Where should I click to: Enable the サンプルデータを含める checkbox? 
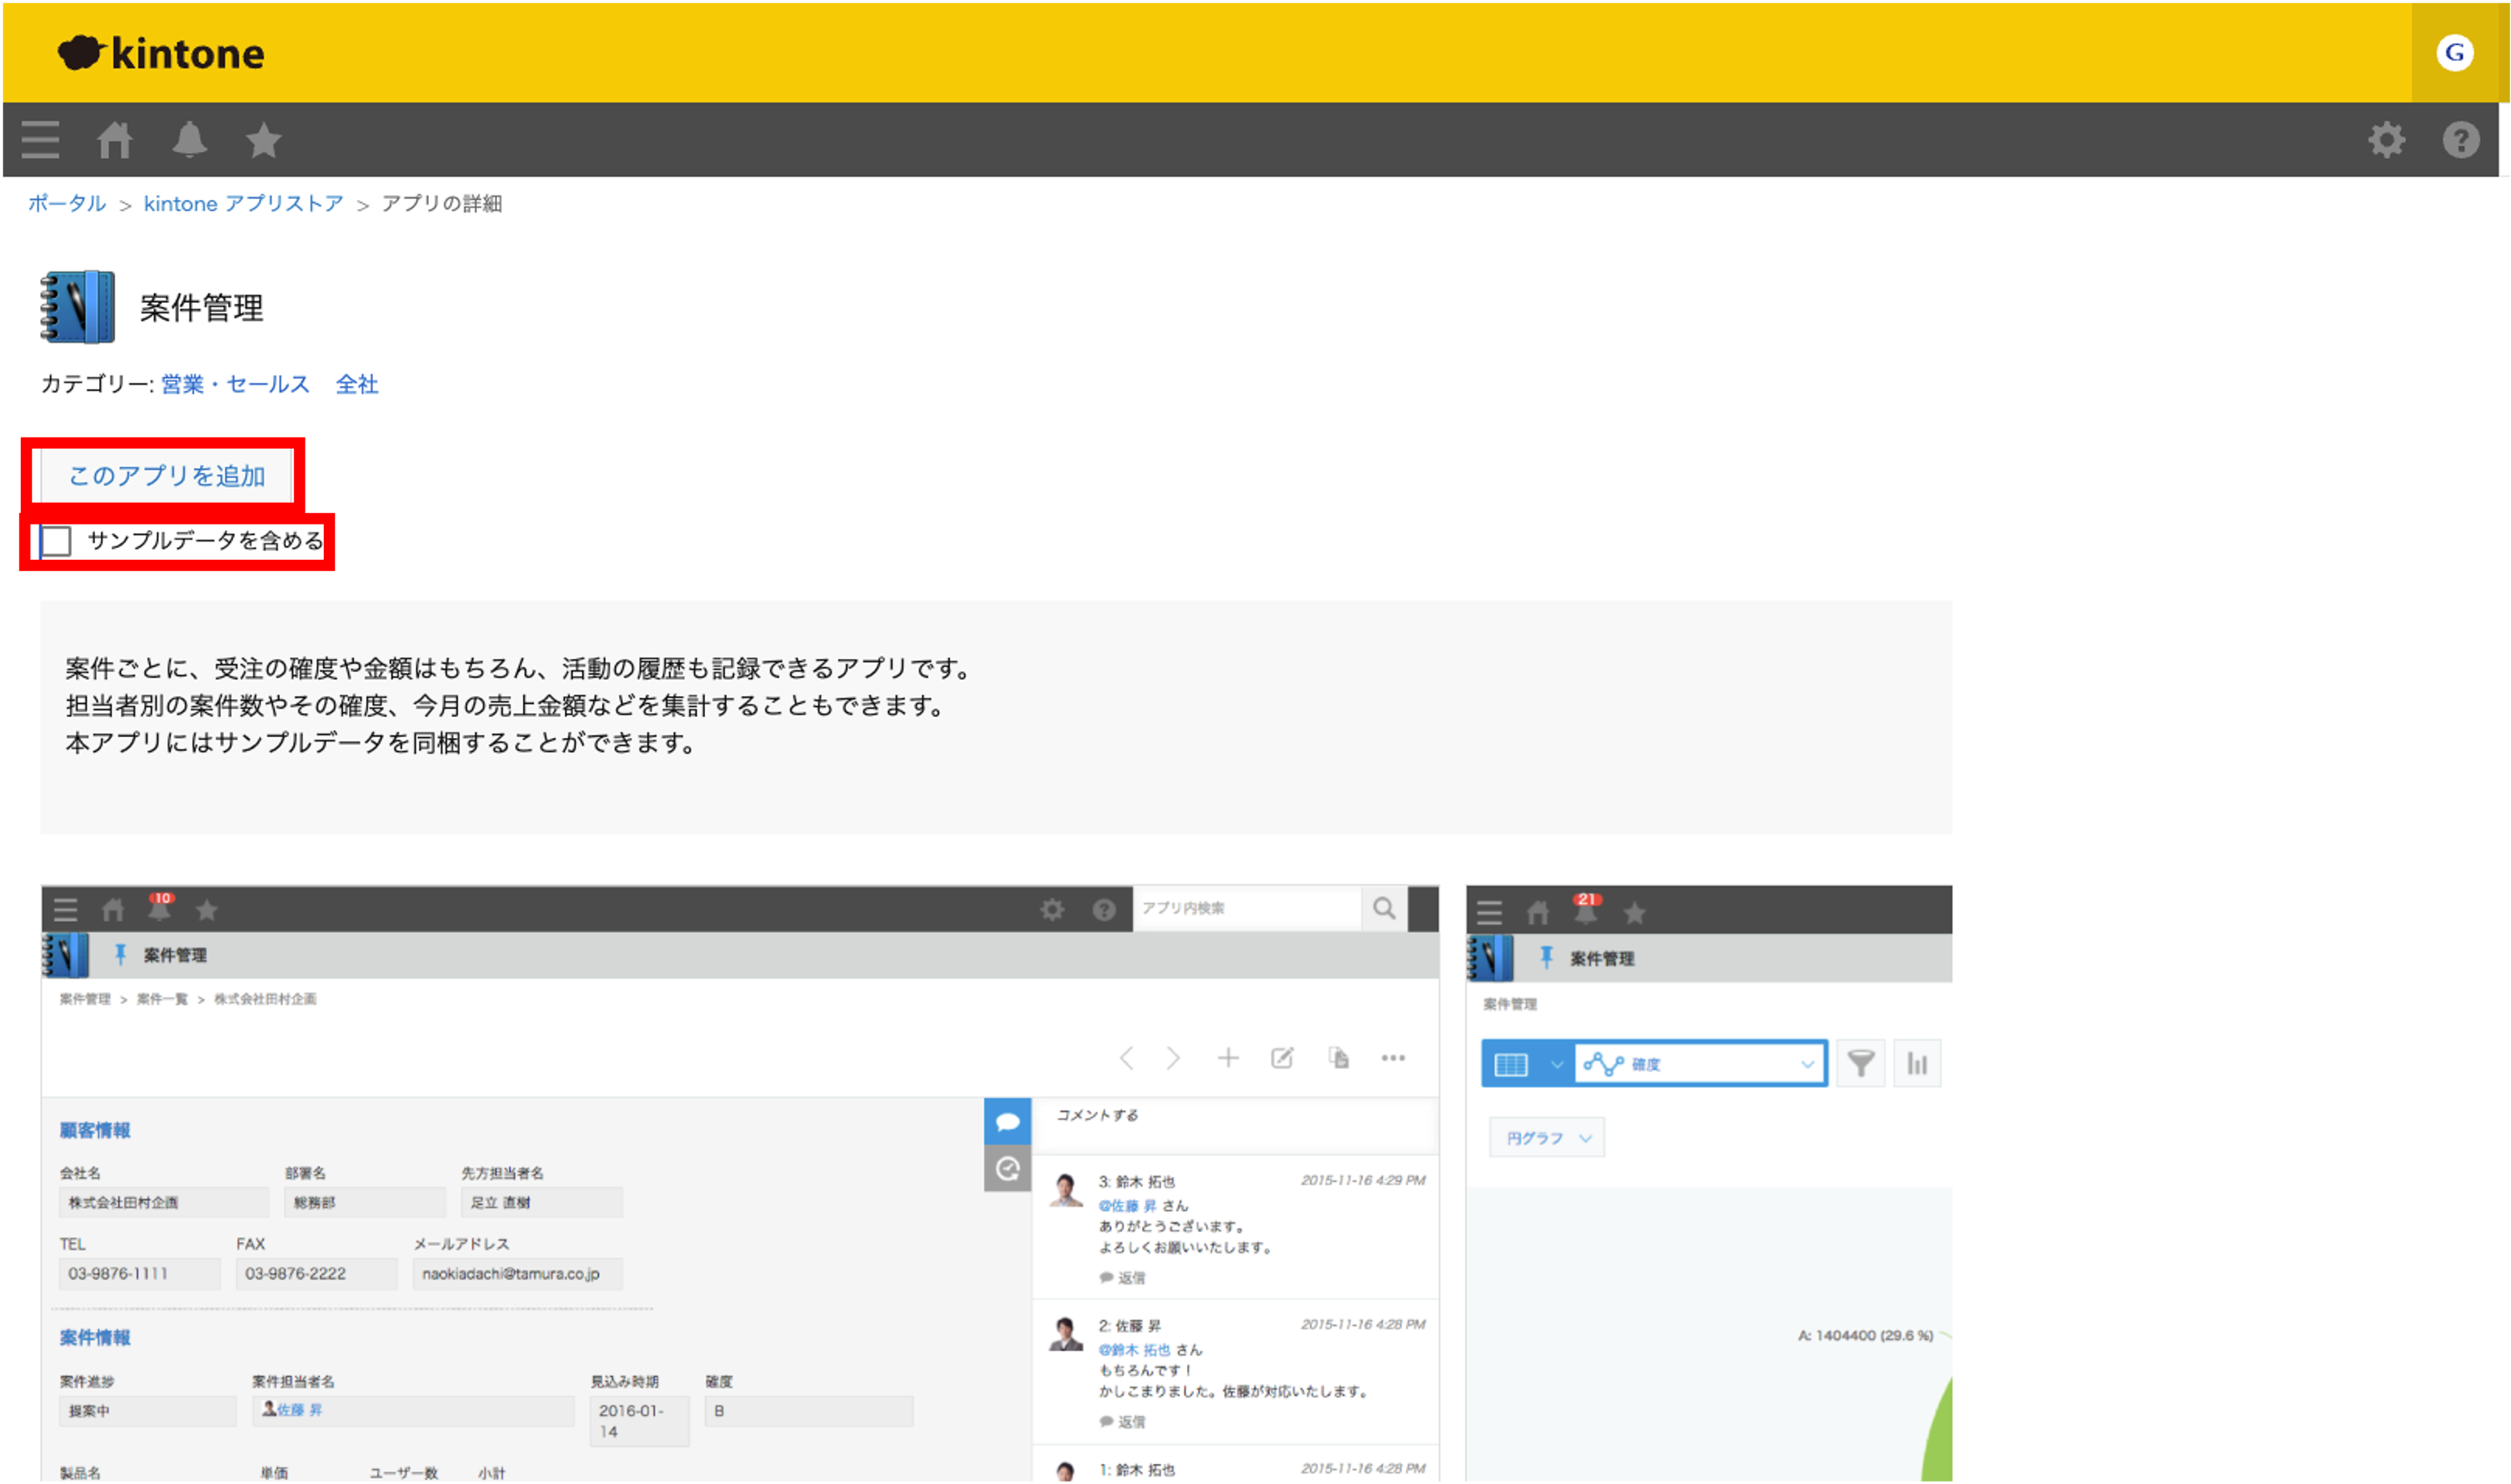pyautogui.click(x=55, y=541)
